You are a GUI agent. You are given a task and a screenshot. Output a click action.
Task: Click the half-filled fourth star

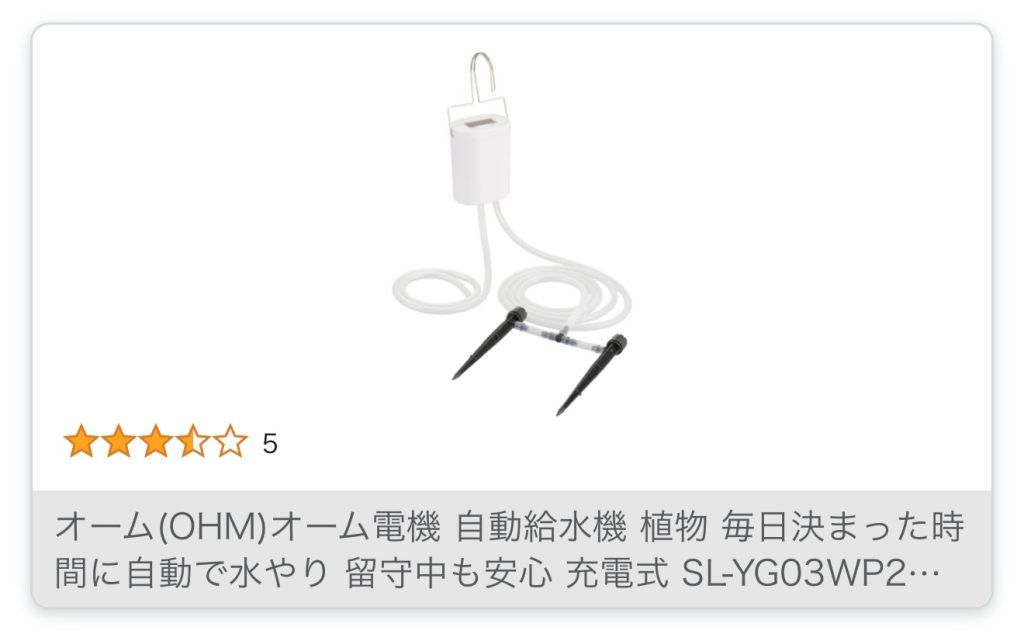[x=193, y=441]
